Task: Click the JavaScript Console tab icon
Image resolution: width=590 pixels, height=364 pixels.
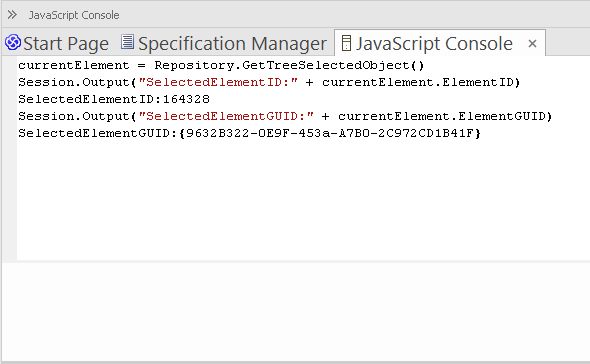Action: [346, 43]
